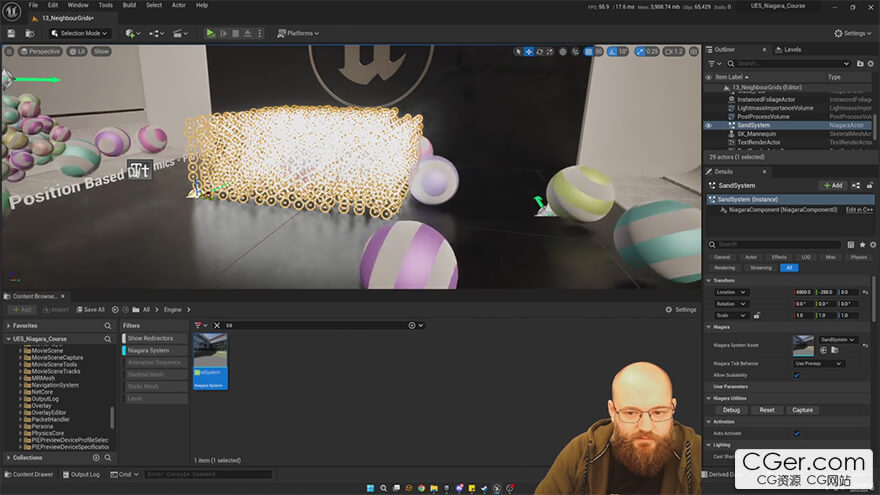This screenshot has height=495, width=880.
Task: Open the add content quick-add dropdown
Action: coord(132,34)
